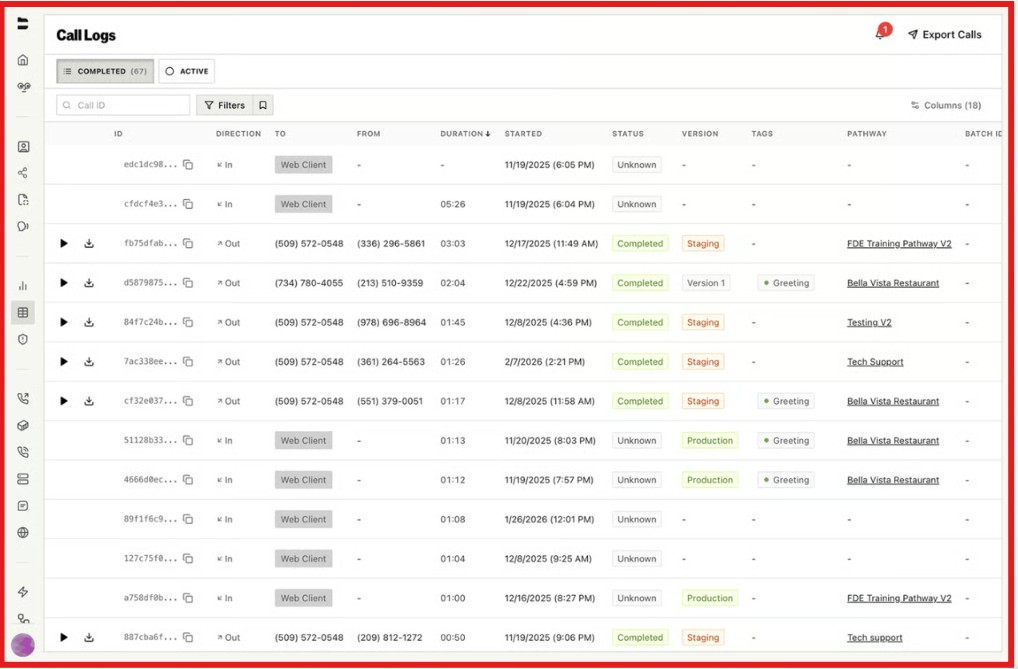Click Staging badge on call 84f7c24b
Image resolution: width=1018 pixels, height=669 pixels.
pos(702,322)
